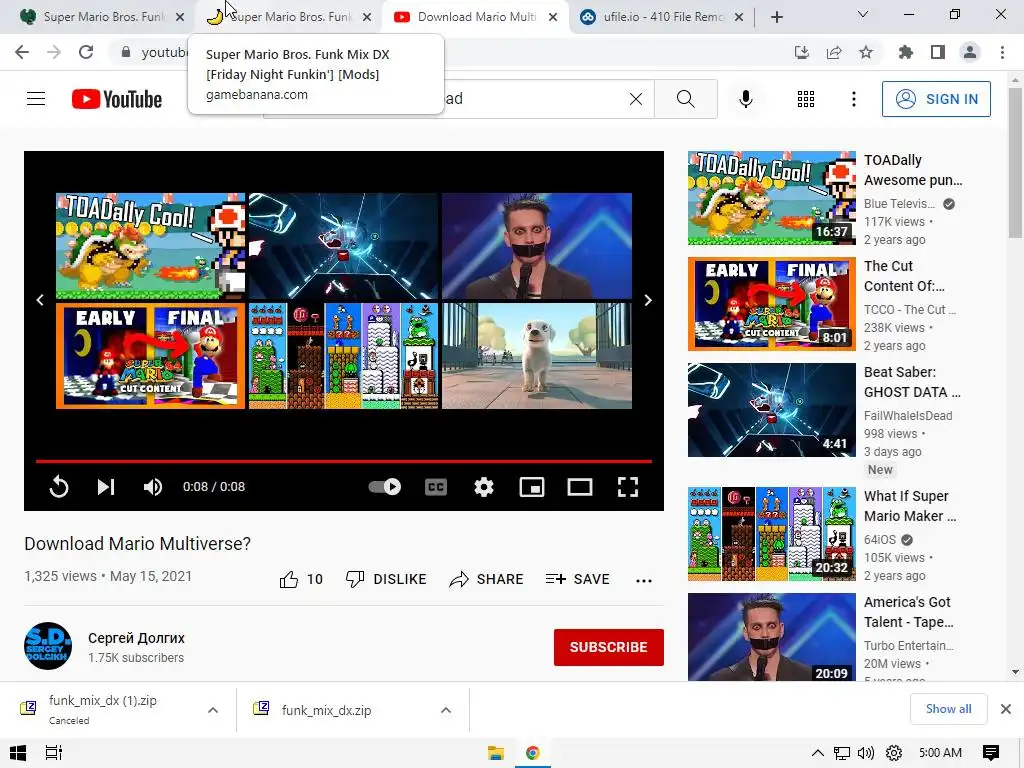Click the Blue Television channel name

899,204
